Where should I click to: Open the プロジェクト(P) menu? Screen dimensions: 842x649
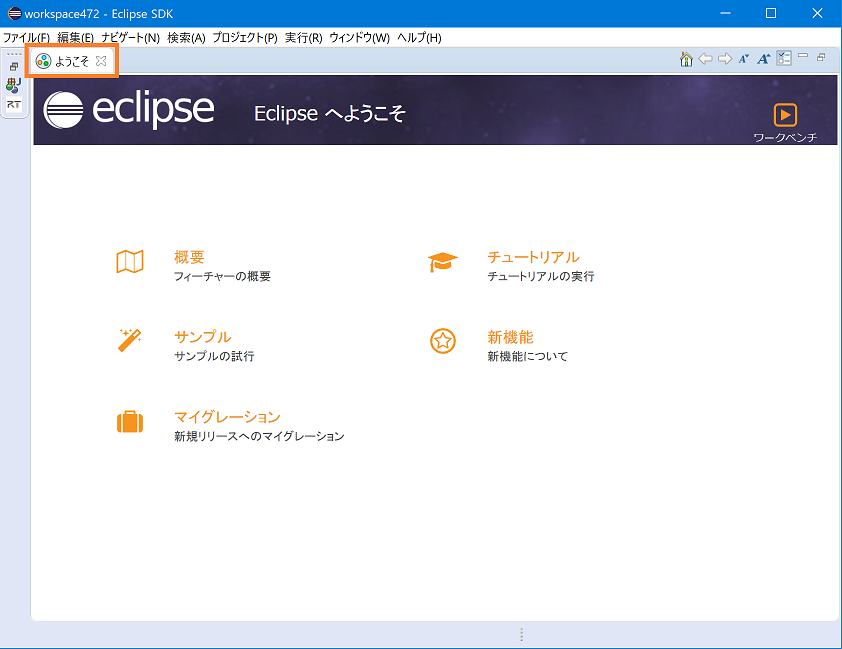click(245, 38)
